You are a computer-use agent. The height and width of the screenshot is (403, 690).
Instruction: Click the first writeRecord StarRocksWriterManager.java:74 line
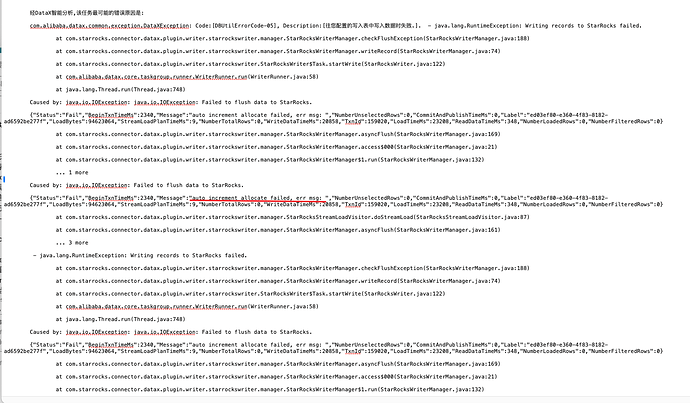coord(278,51)
